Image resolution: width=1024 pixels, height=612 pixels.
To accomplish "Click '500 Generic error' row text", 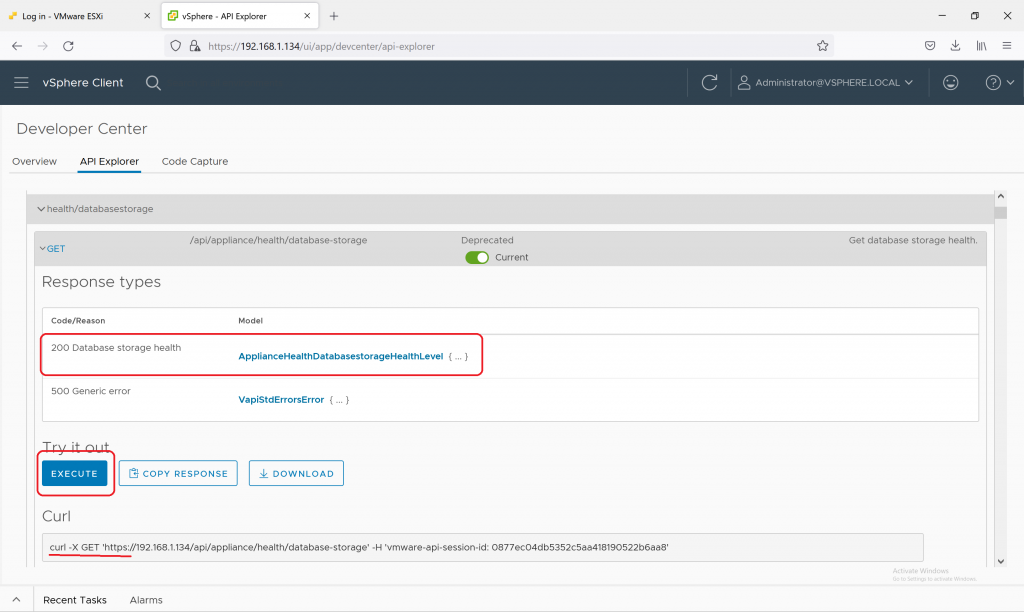I will pos(91,391).
